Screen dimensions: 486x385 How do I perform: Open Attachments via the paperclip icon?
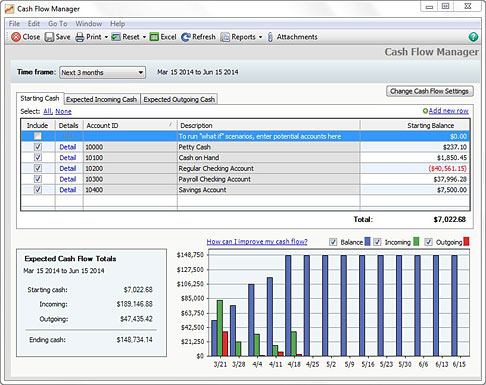[270, 37]
